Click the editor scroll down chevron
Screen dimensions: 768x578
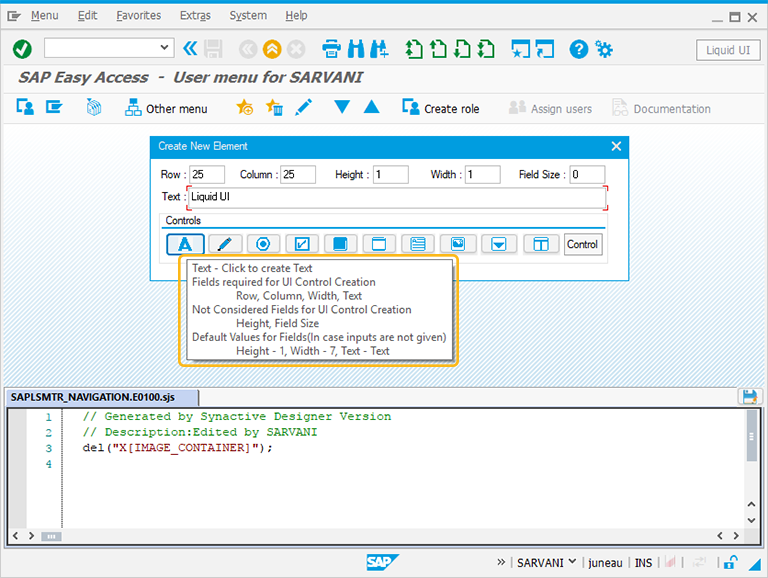(751, 520)
